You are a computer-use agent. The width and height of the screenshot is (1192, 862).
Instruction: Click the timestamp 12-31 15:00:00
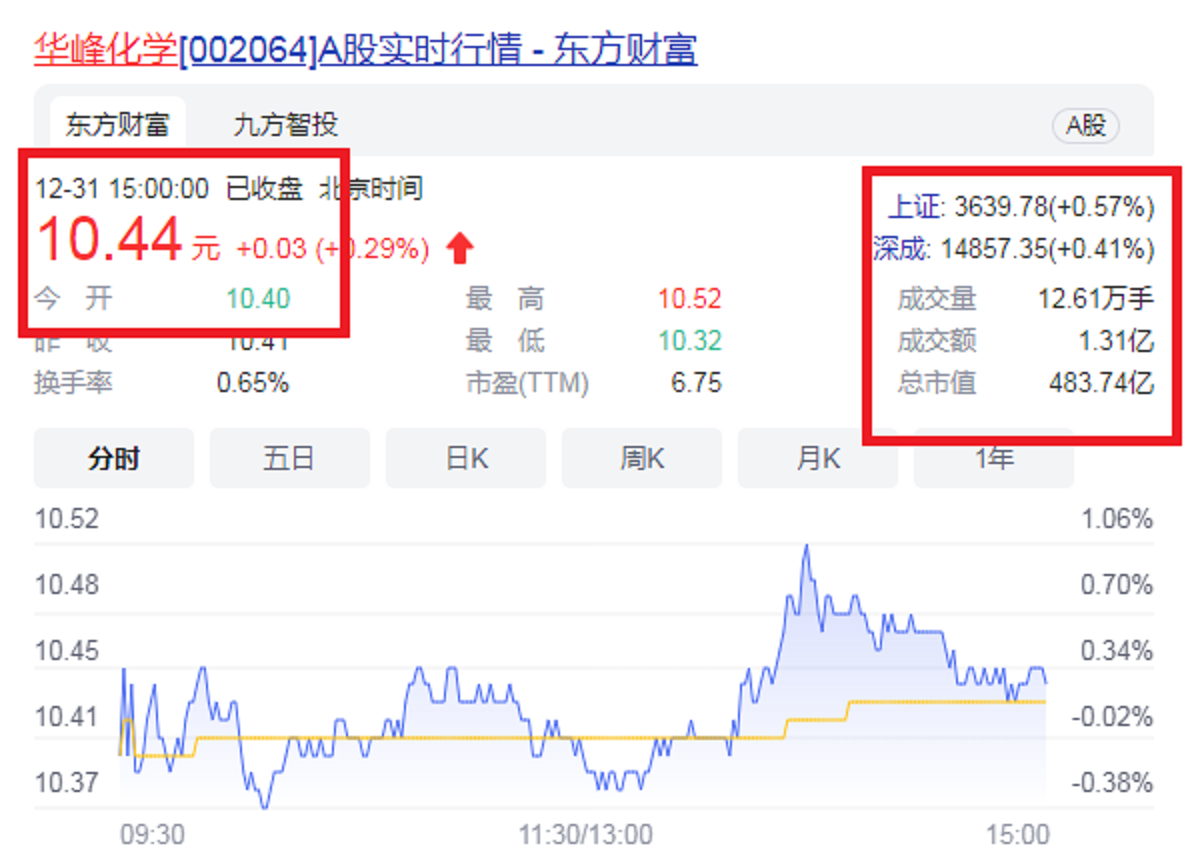[122, 189]
